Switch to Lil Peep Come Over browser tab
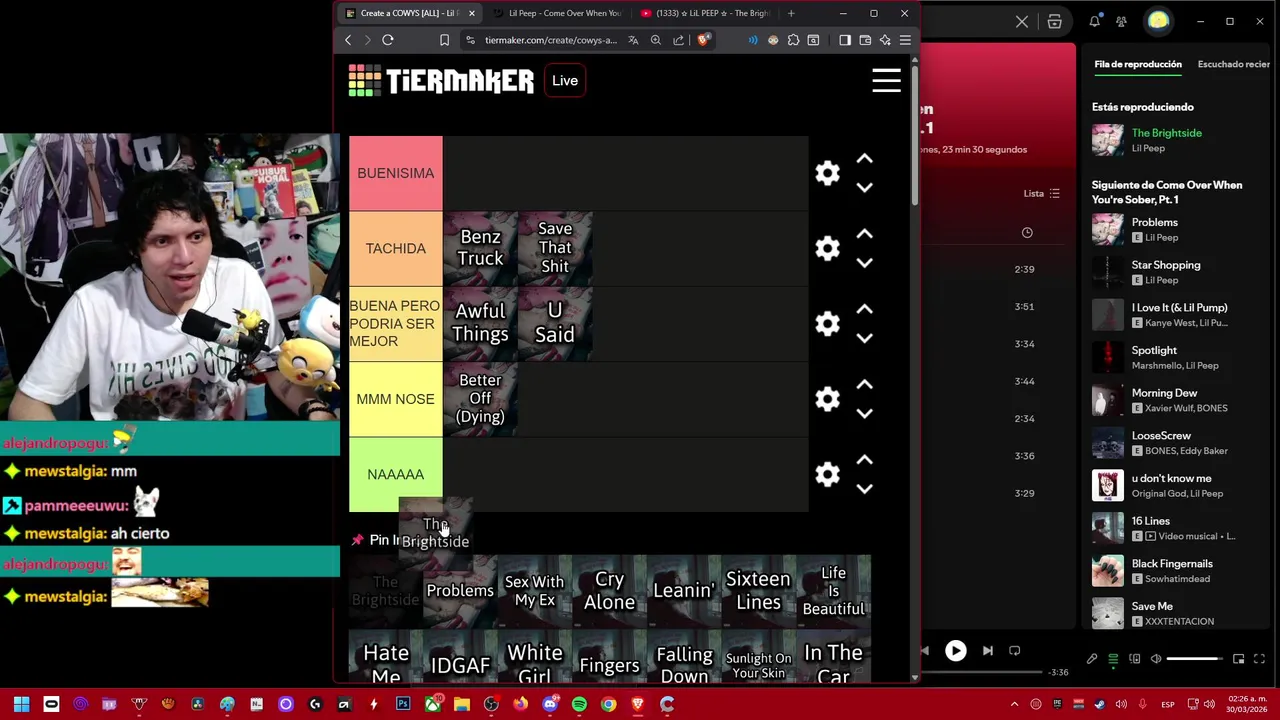The image size is (1280, 720). click(558, 13)
